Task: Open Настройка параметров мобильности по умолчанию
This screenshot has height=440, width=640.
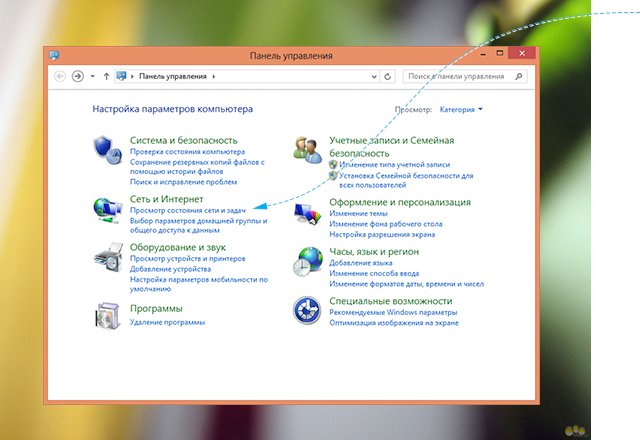Action: click(x=199, y=284)
